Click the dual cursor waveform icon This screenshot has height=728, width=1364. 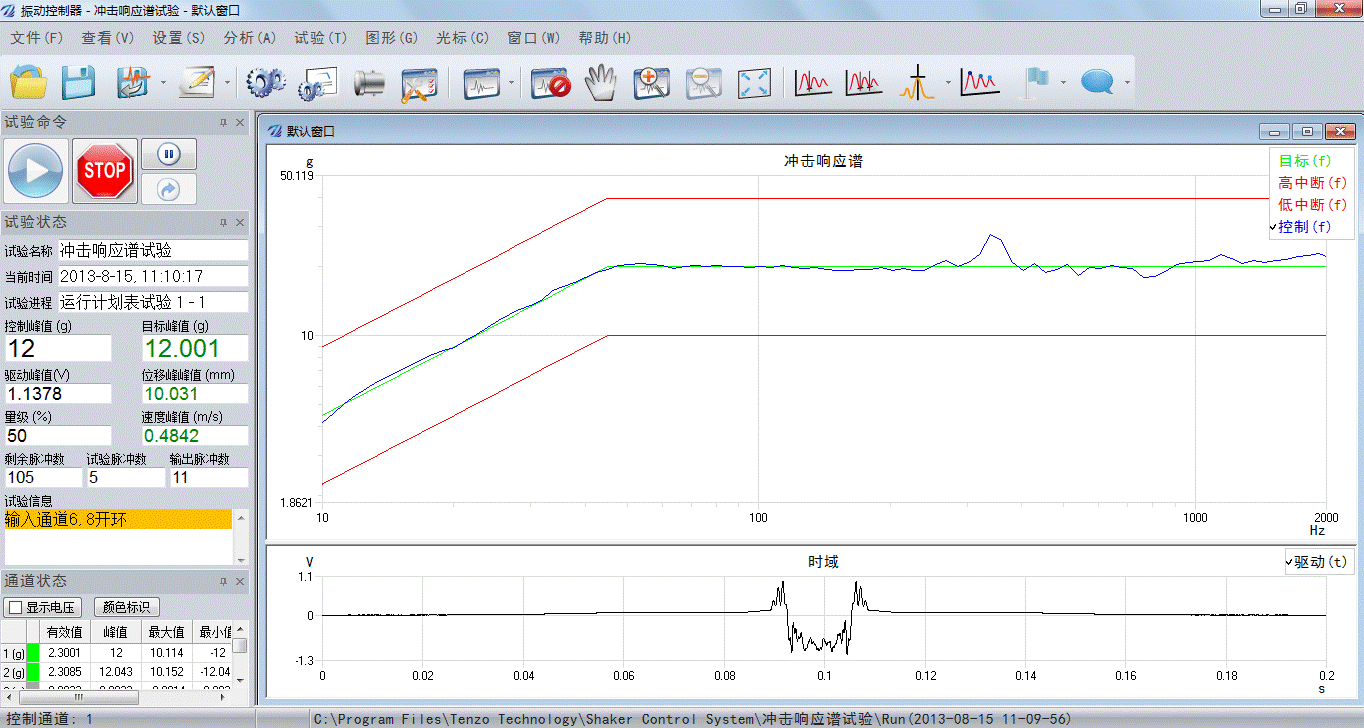pyautogui.click(x=864, y=83)
